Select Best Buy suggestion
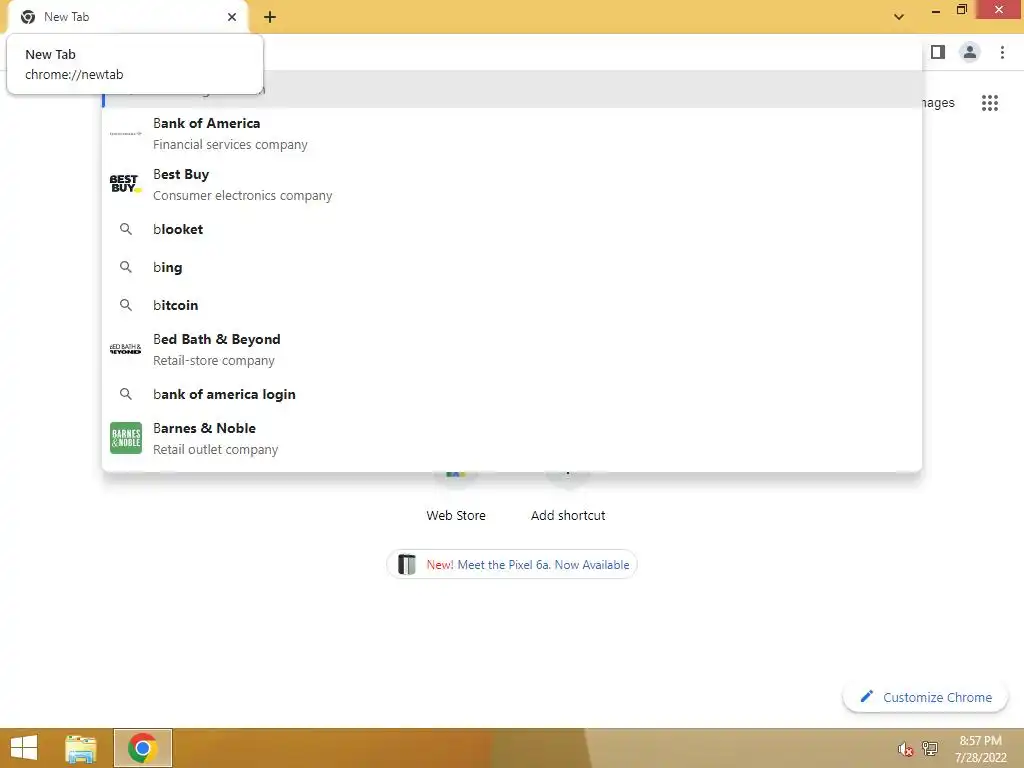Screen dimensions: 1024x768 pos(512,184)
